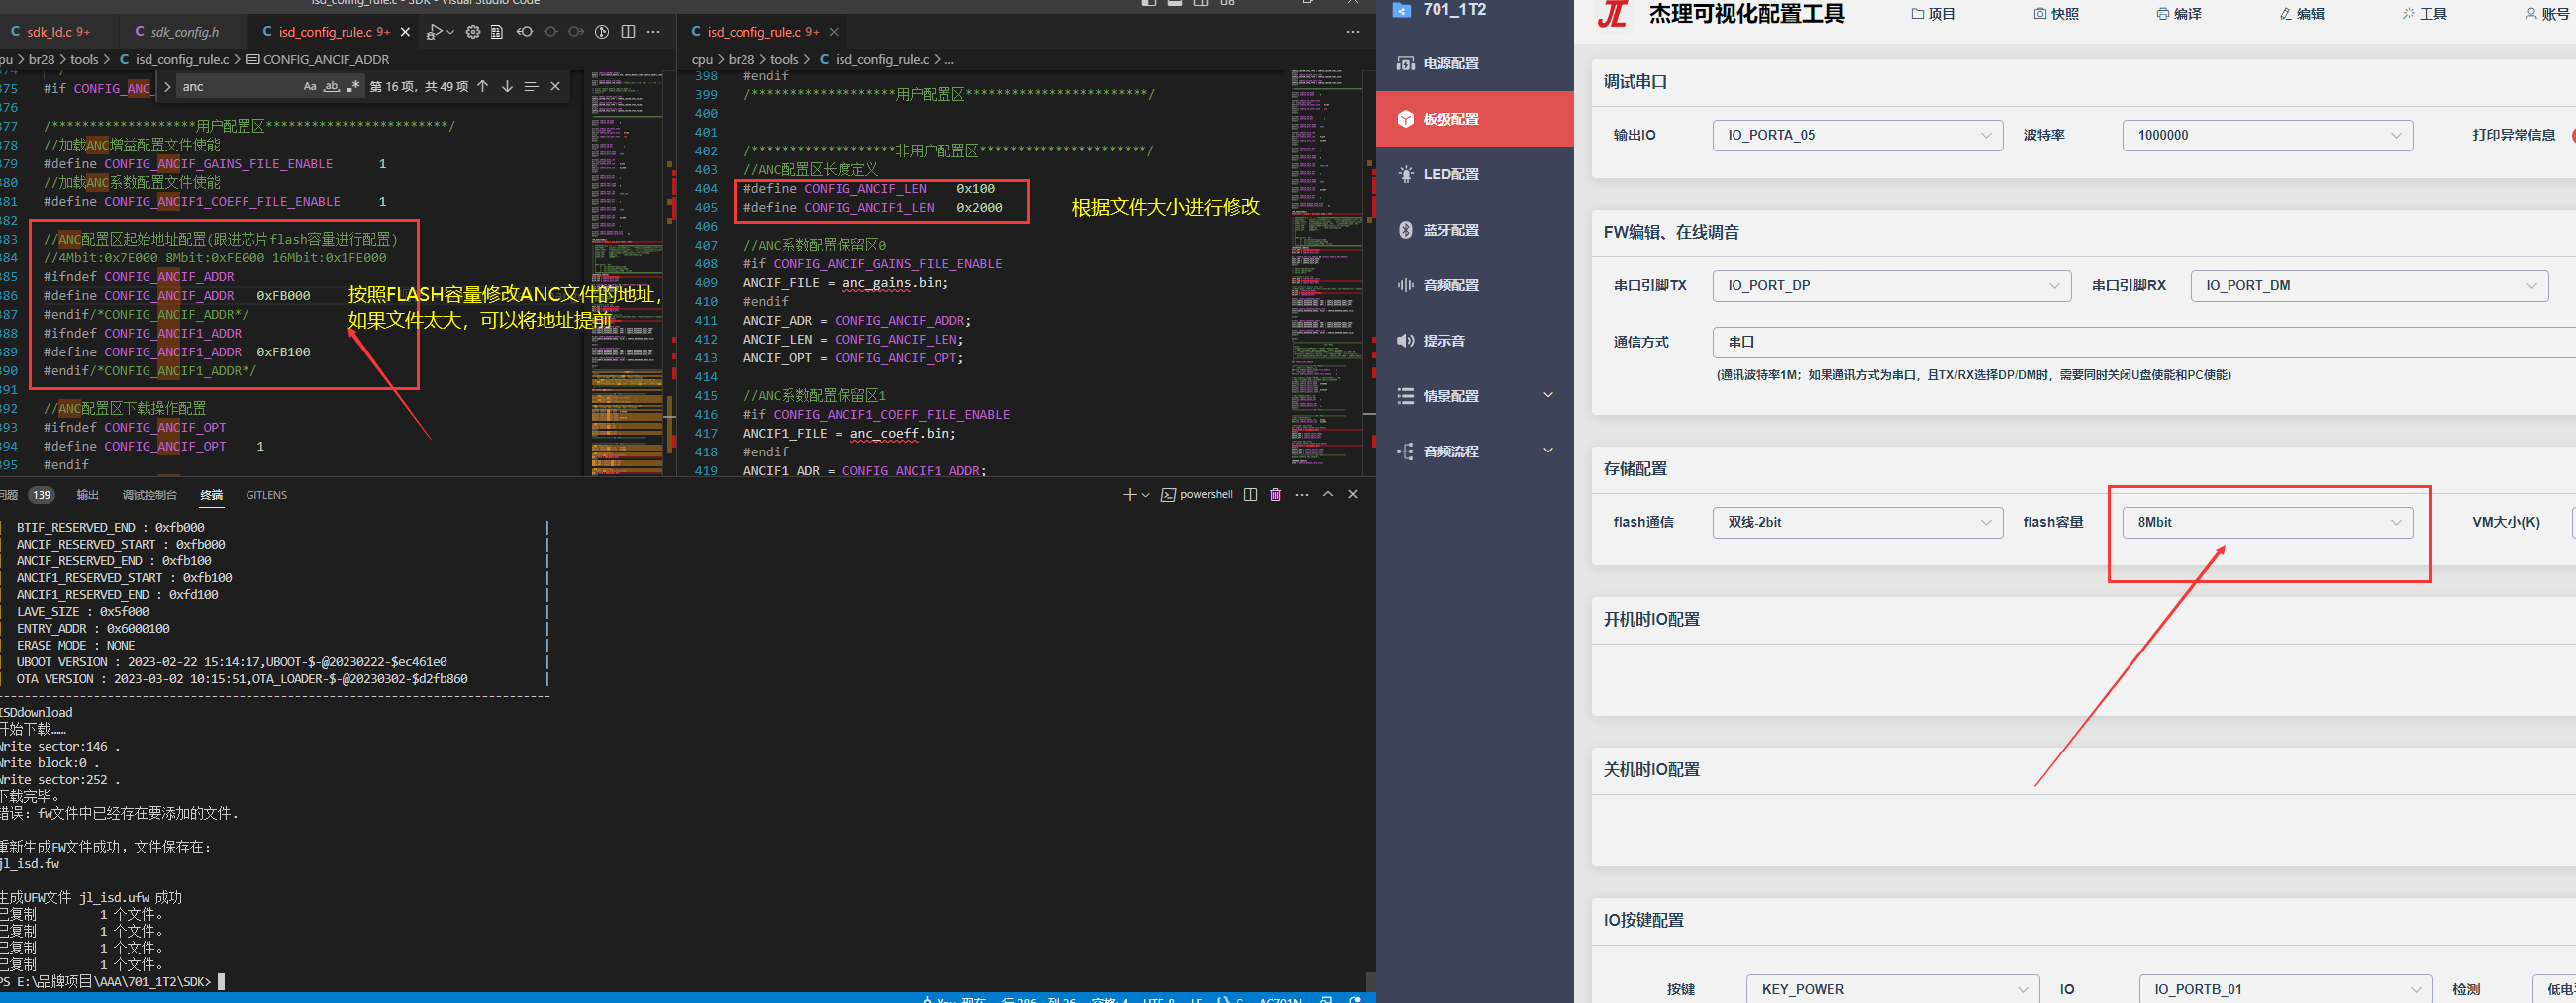Close the find widget
This screenshot has height=1003, width=2576.
tap(555, 87)
